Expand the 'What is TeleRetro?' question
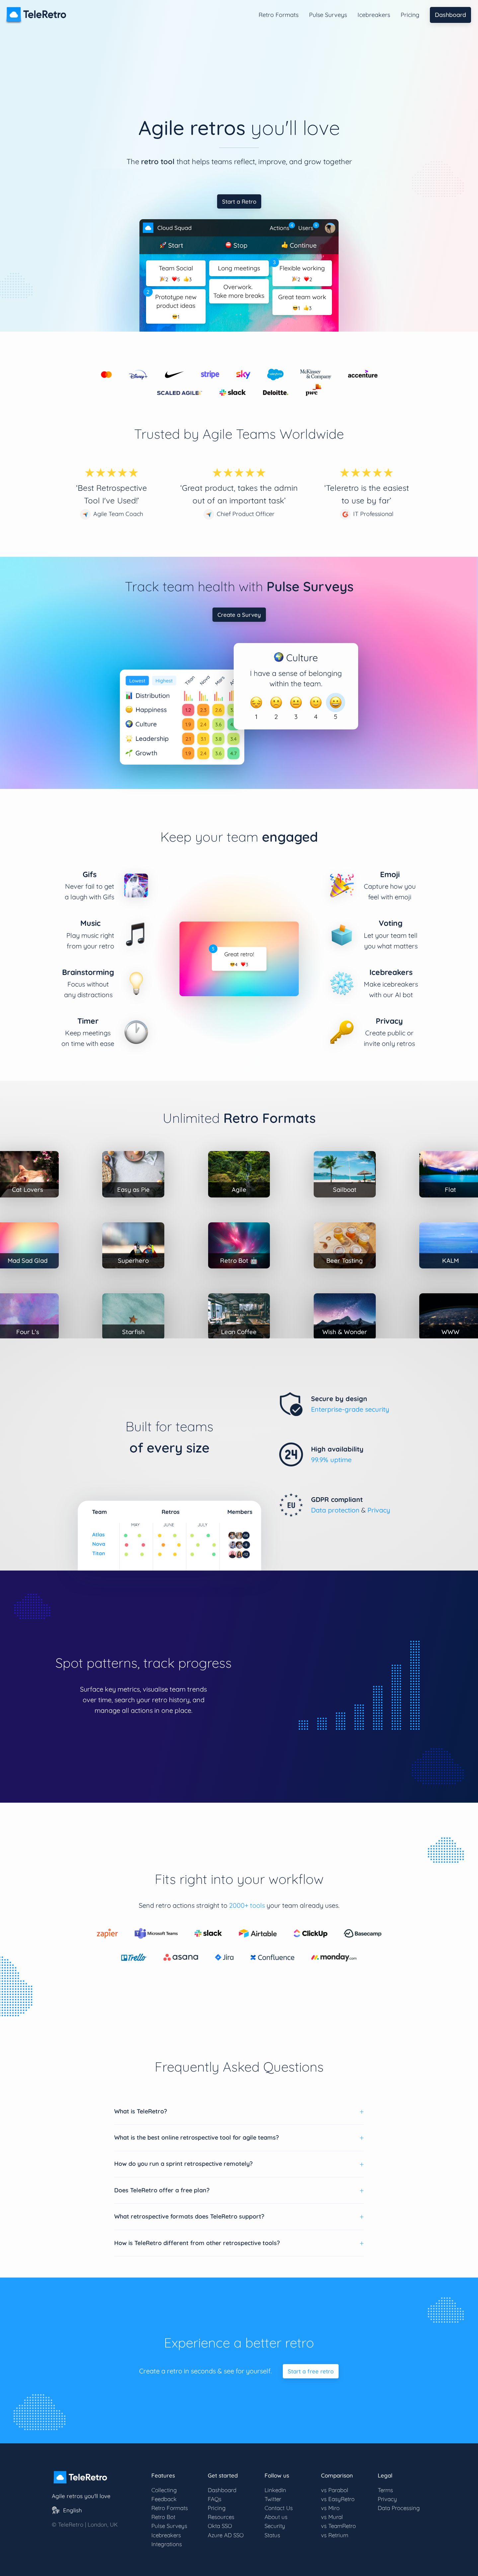478x2576 pixels. (x=239, y=2111)
